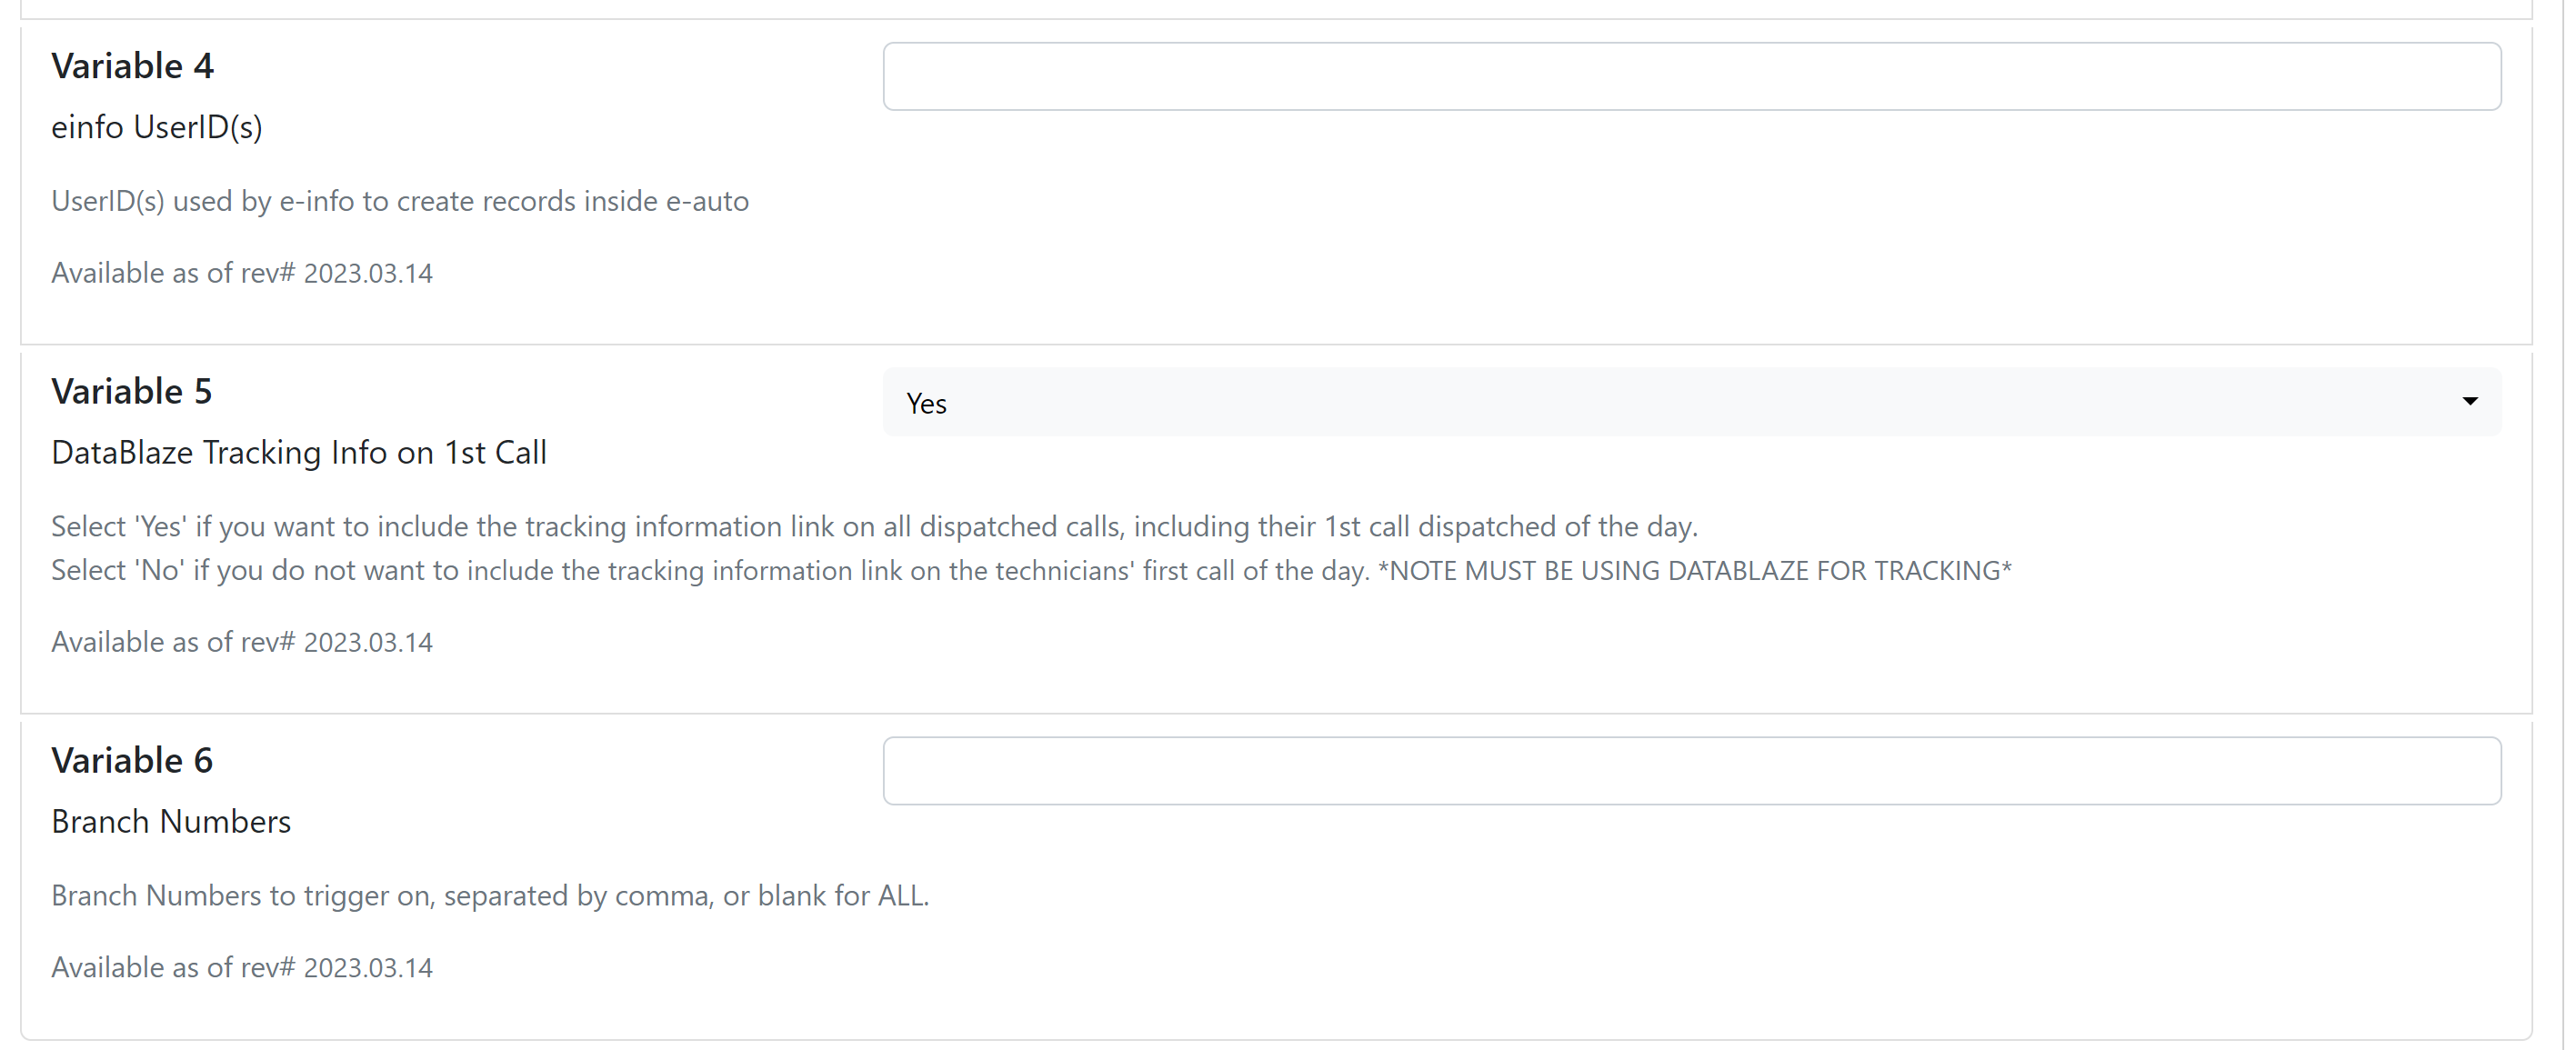Viewport: 2576px width, 1050px height.
Task: Click the revision note under Variable 4
Action: tap(242, 273)
